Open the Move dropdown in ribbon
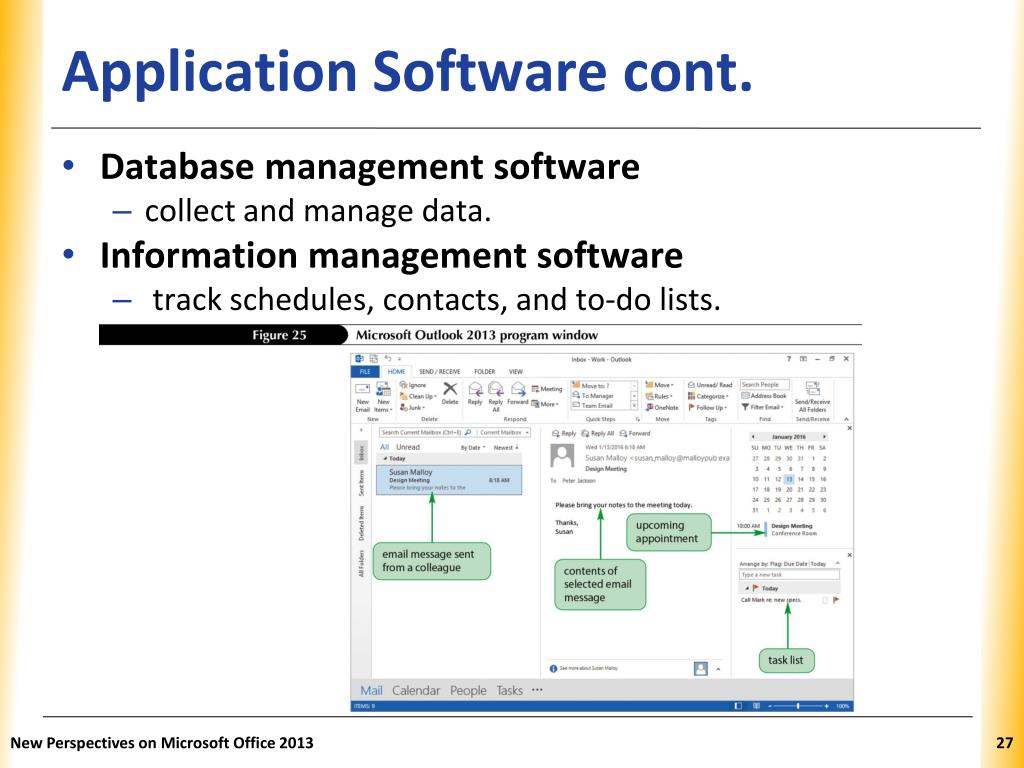Screen dimensions: 1024x768 pos(660,385)
